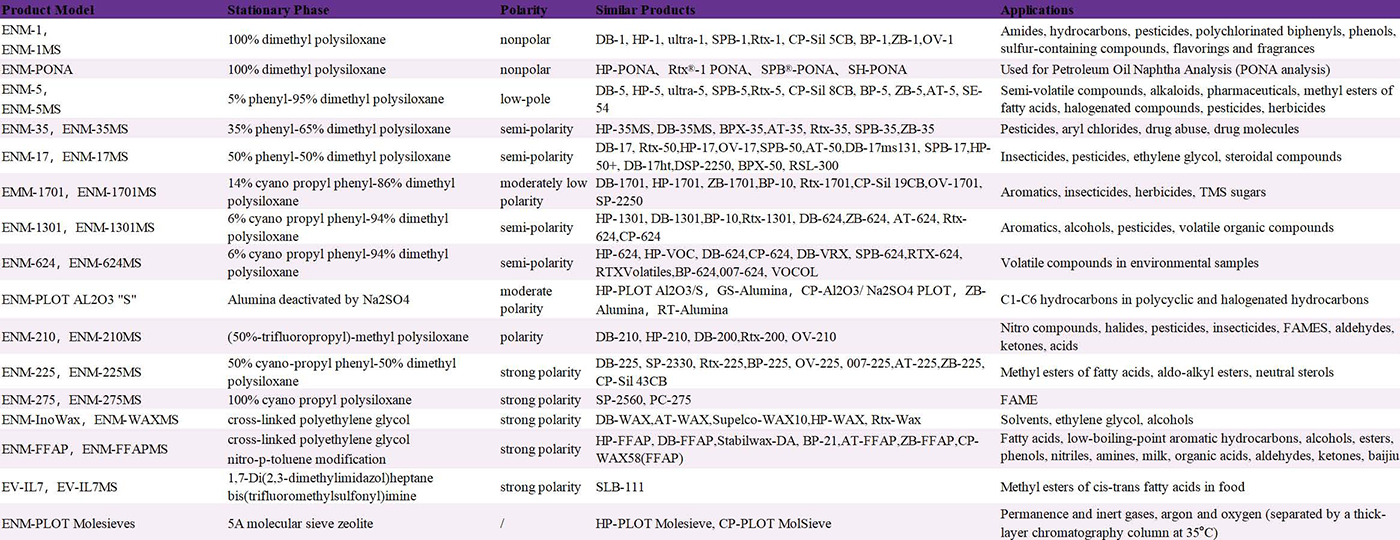Click HP-35MS, DB-35MS similar products cell

tap(765, 129)
